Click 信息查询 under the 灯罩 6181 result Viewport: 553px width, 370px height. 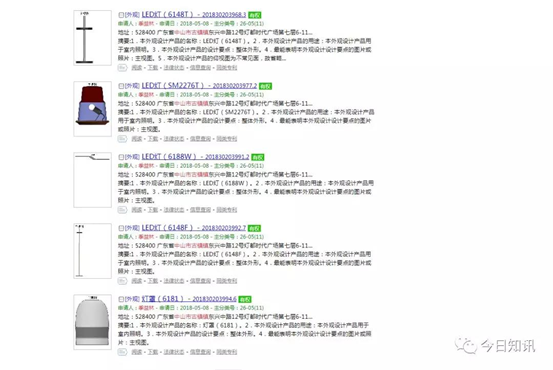coord(200,352)
